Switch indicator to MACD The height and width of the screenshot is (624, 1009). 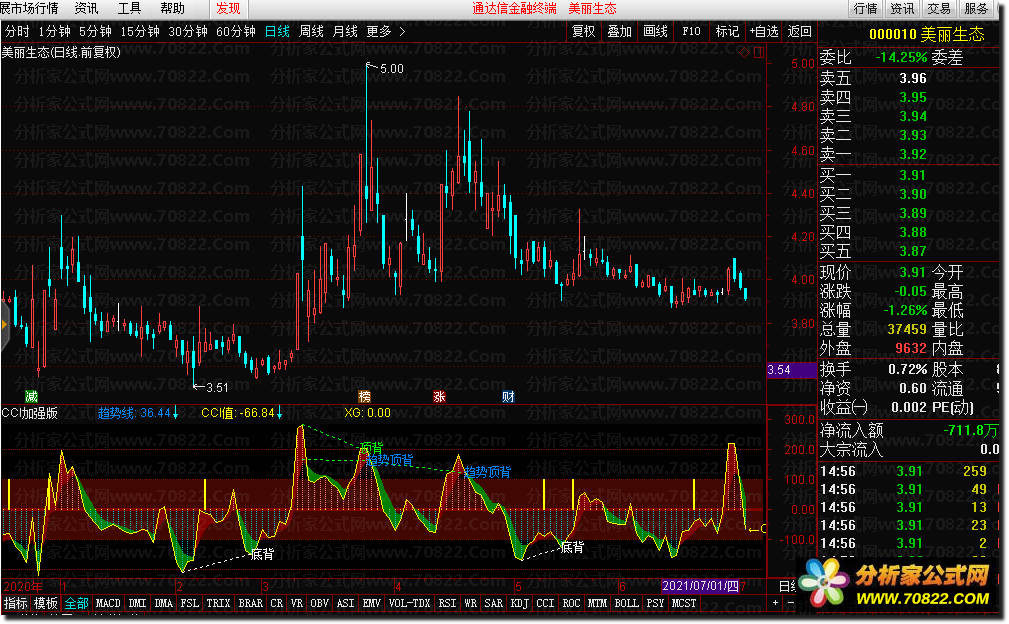click(108, 603)
